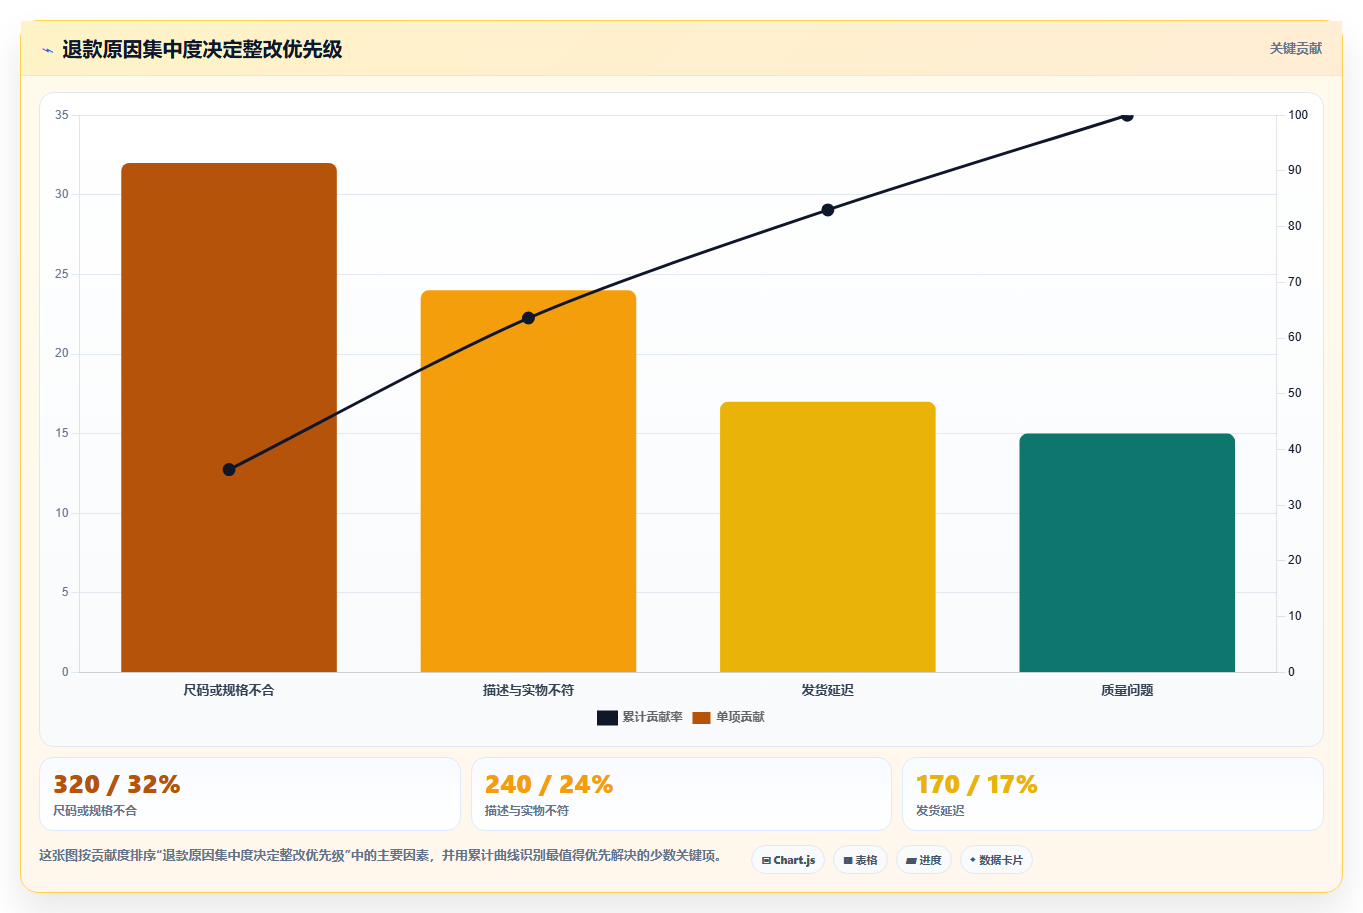Click the 表格 tag icon

[x=848, y=860]
